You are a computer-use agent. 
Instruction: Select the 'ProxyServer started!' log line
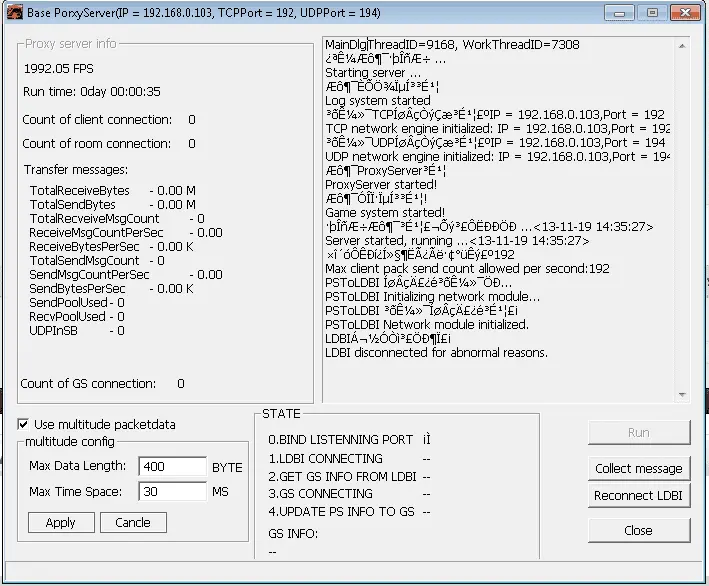[x=381, y=184]
